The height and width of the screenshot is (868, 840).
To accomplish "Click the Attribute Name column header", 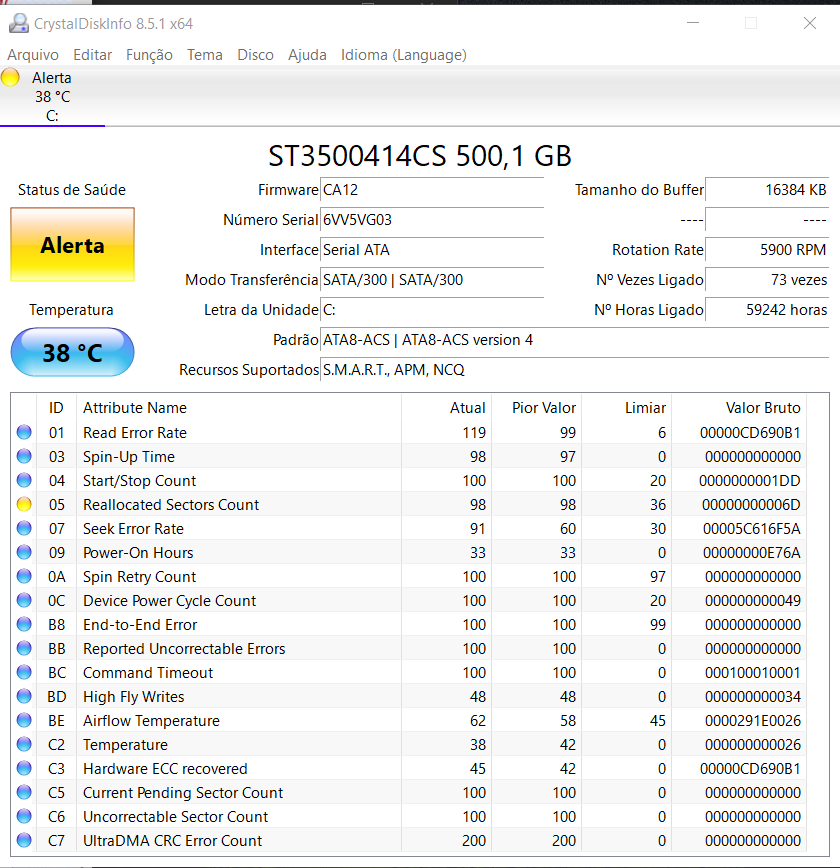I will (239, 408).
